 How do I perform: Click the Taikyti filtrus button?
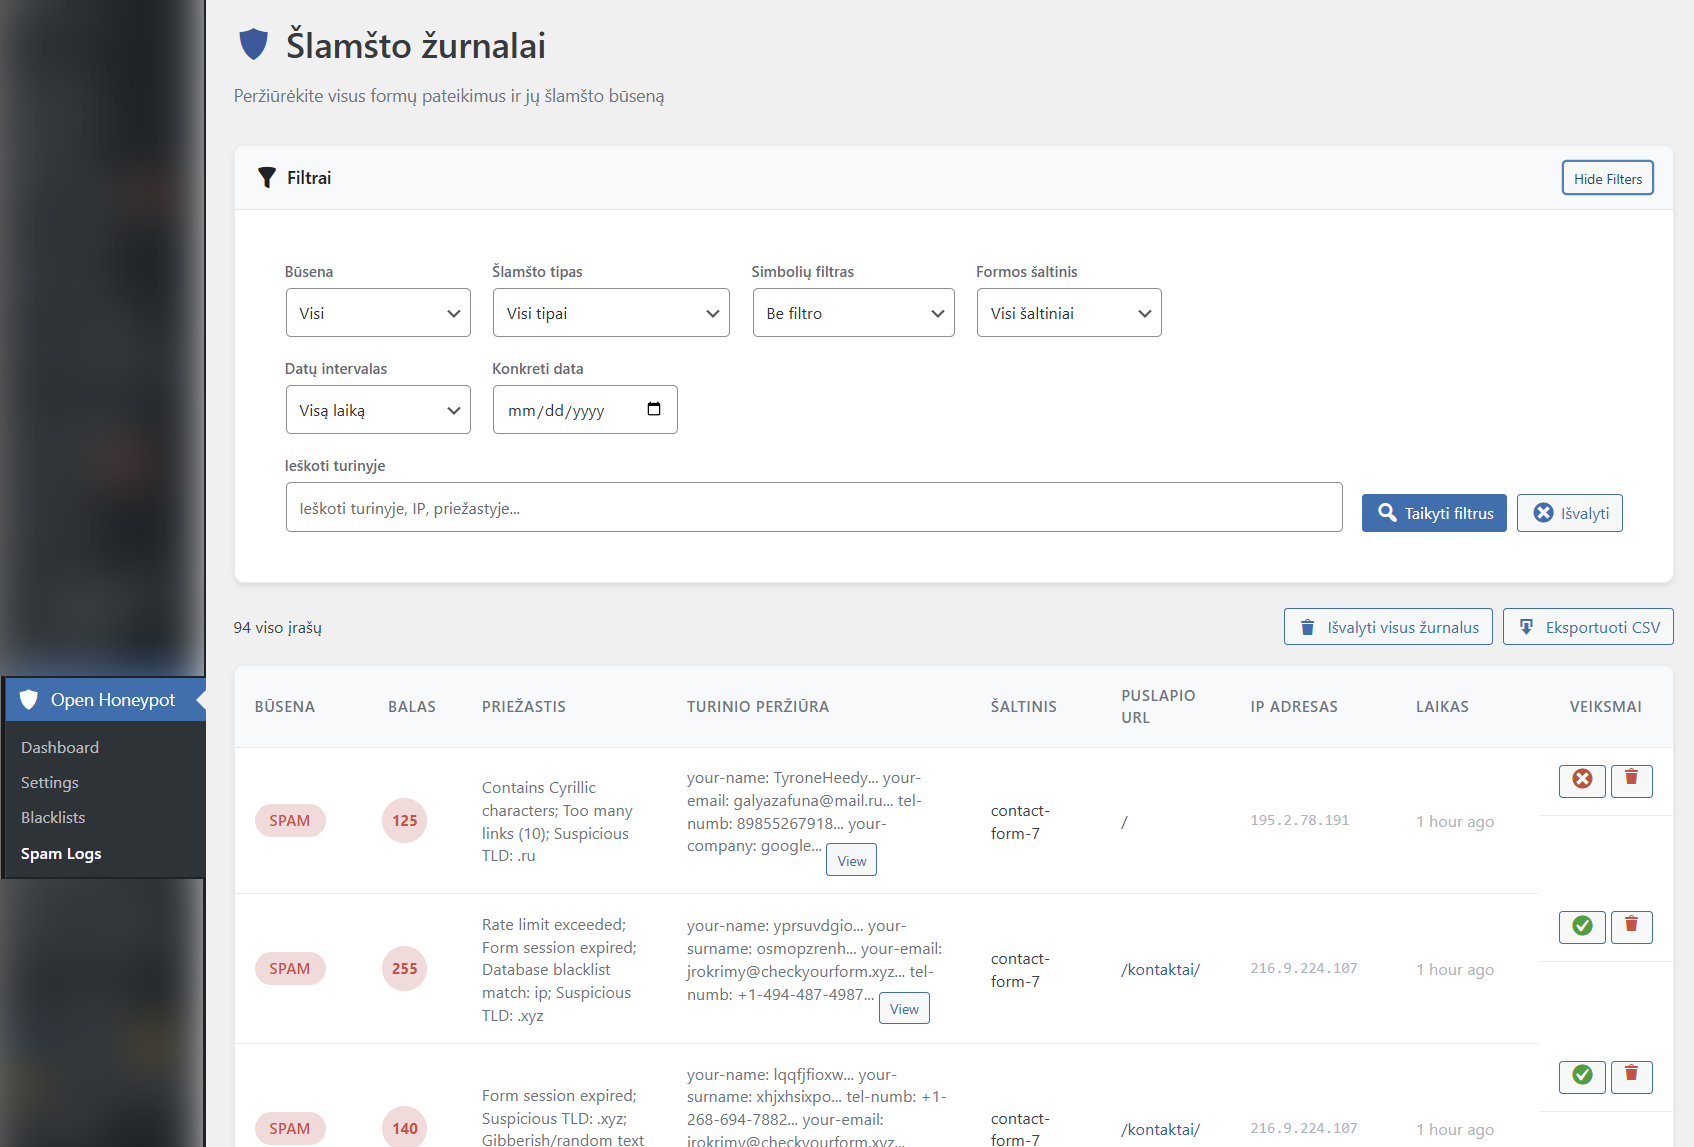pos(1433,513)
